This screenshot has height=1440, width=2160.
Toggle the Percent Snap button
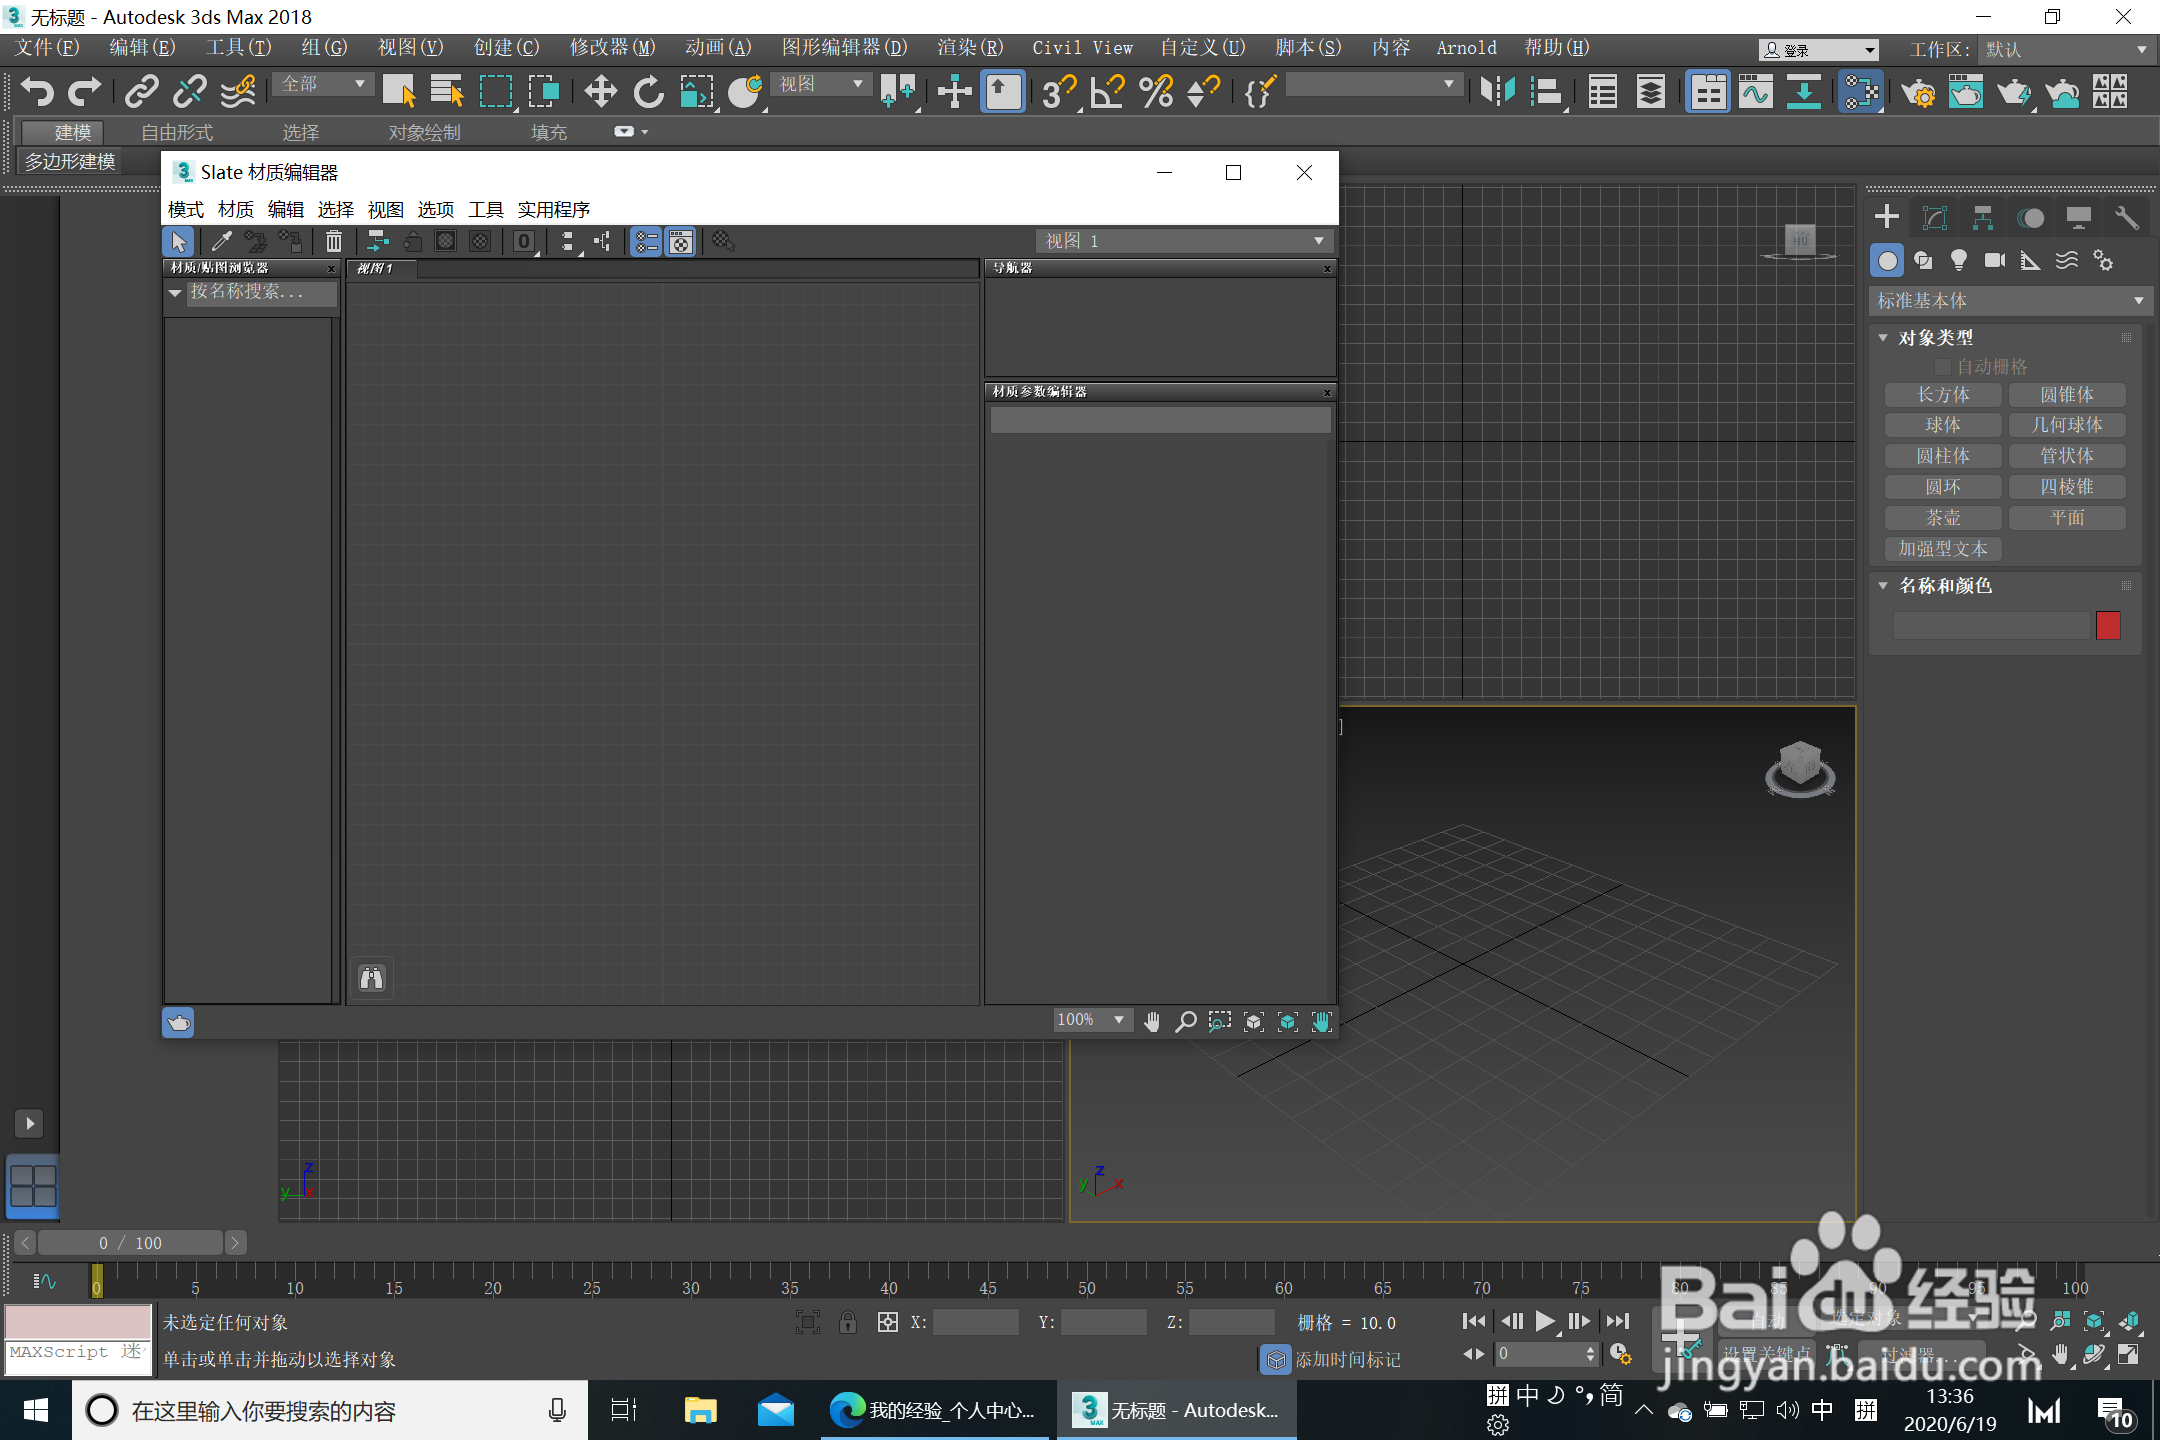click(x=1156, y=92)
